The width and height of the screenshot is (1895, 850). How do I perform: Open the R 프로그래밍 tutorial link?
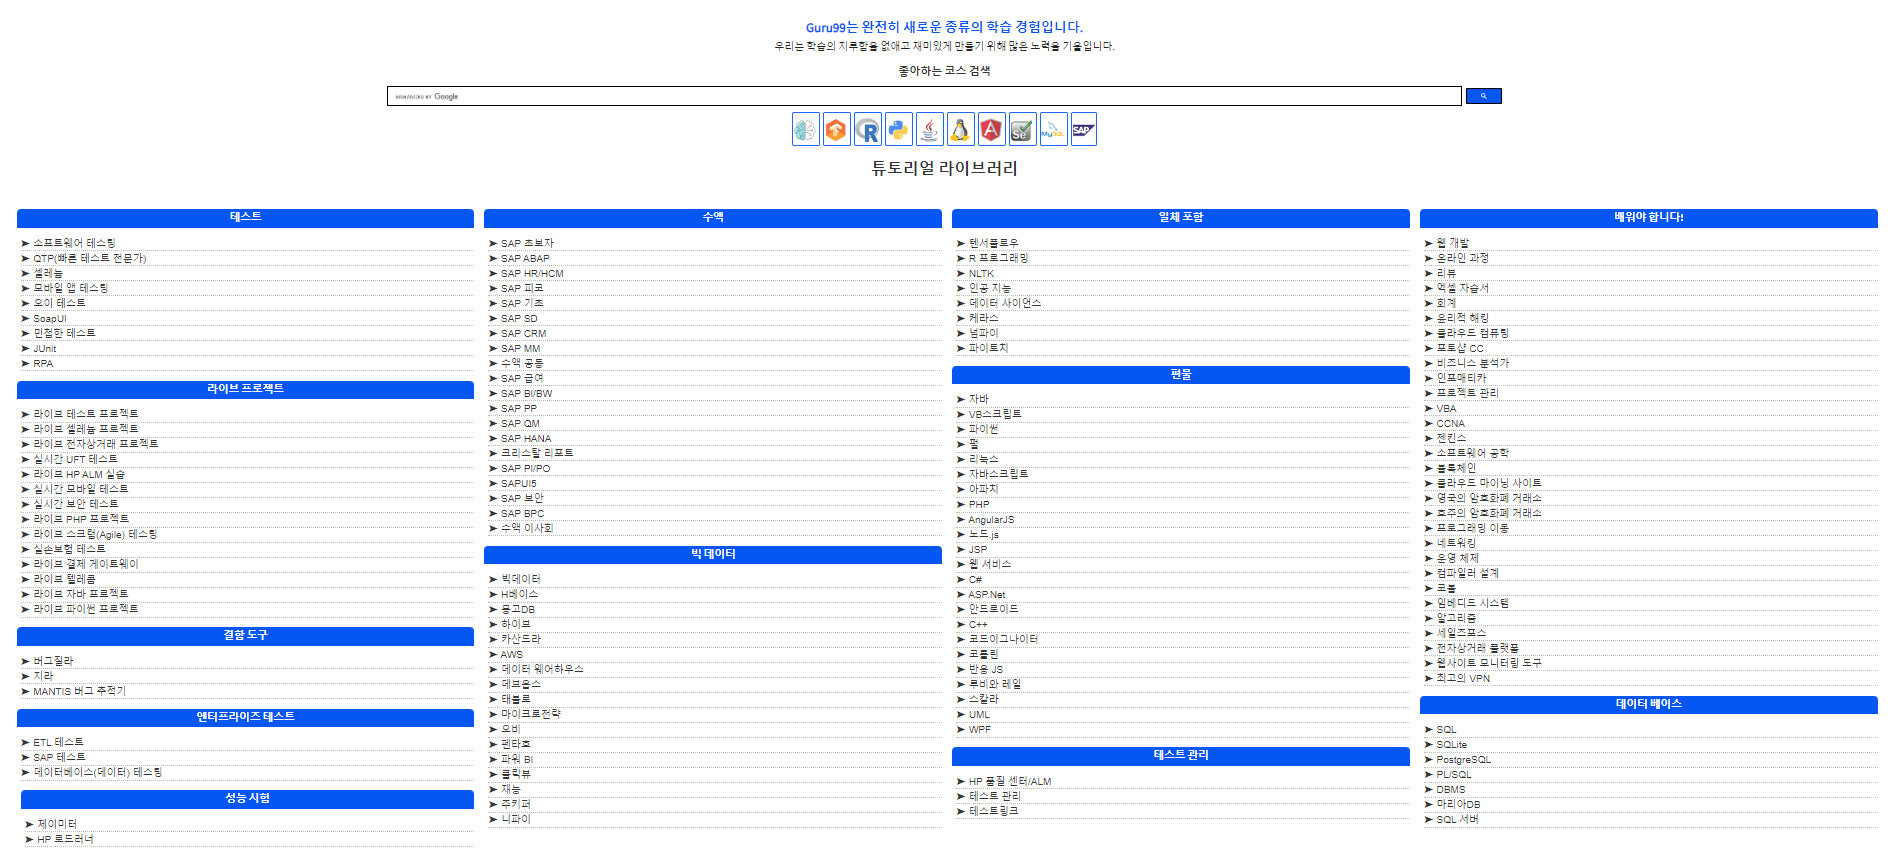[x=998, y=258]
